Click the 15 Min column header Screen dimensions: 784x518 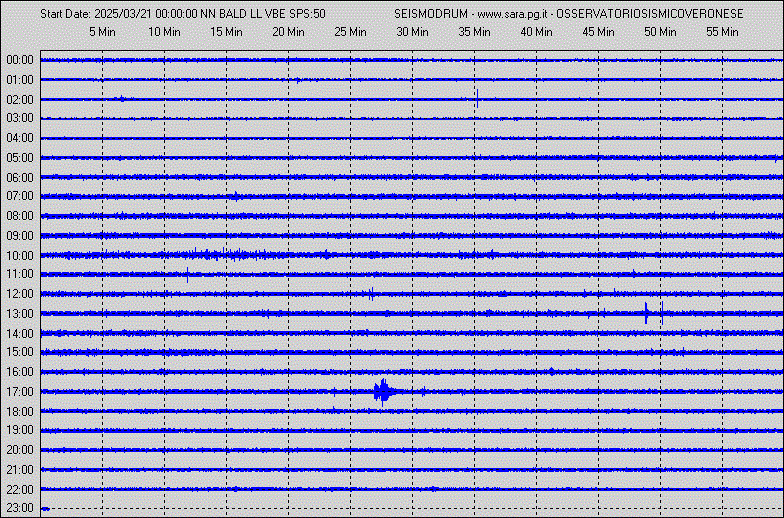(x=226, y=32)
